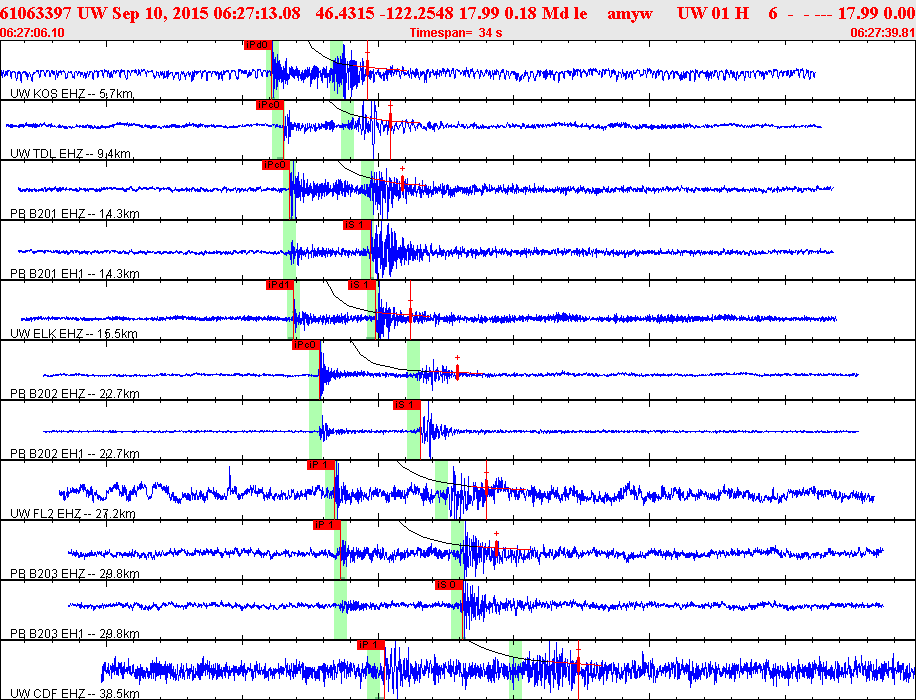This screenshot has width=916, height=700.
Task: Click the red coda end marker on B202 EHZ trace
Action: [x=457, y=372]
